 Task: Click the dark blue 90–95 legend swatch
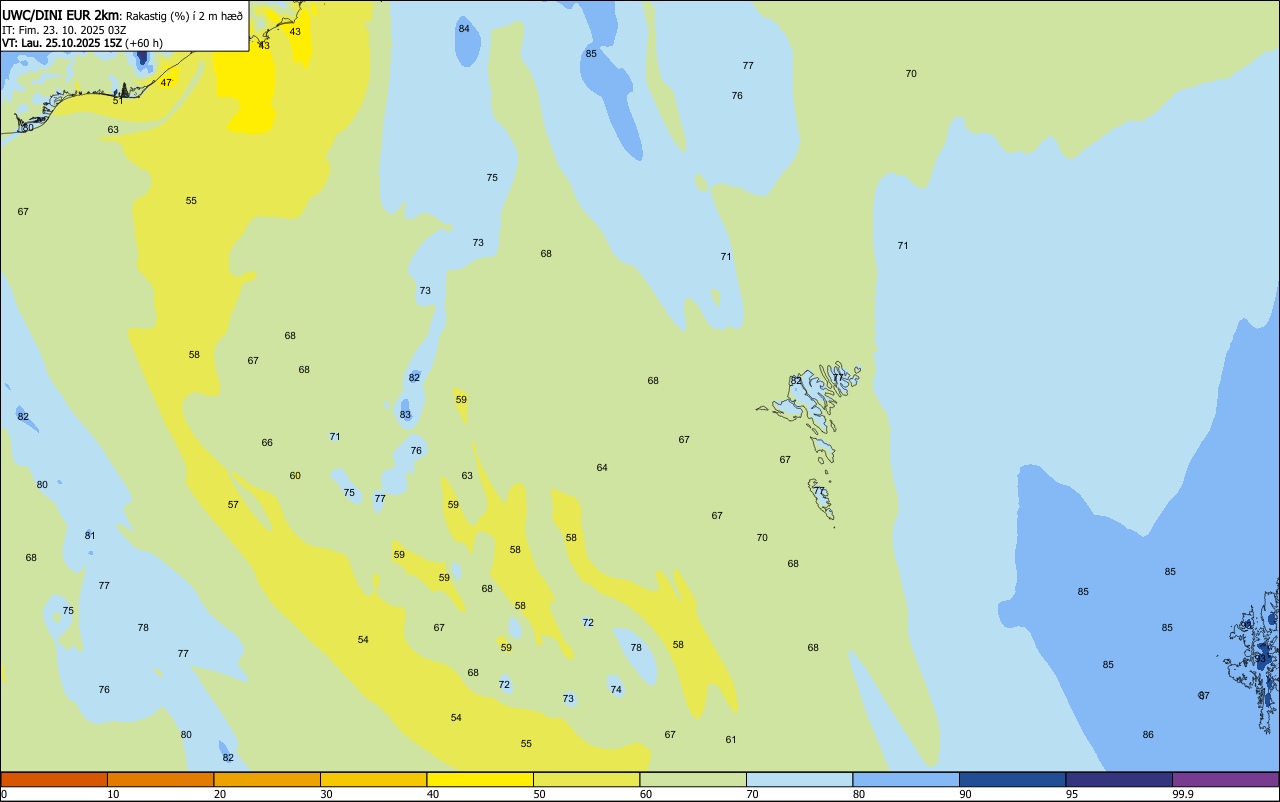1012,779
